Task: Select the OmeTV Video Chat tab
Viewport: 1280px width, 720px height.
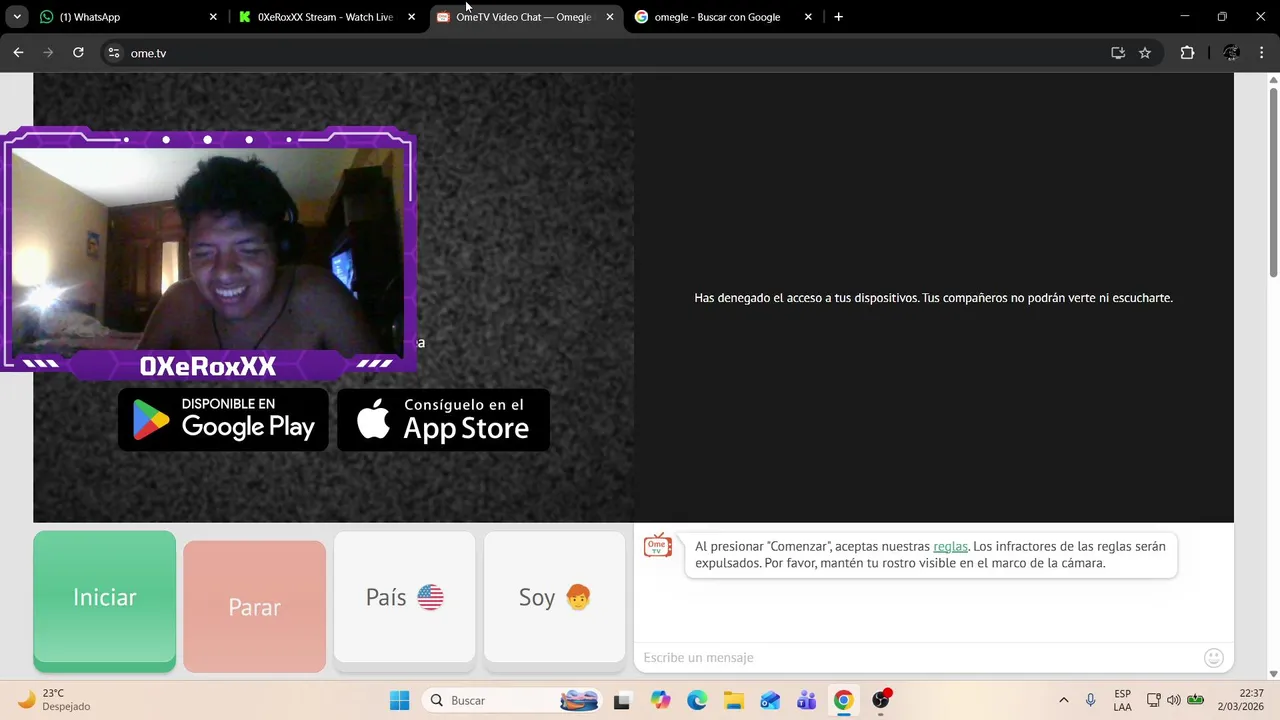Action: [x=523, y=17]
